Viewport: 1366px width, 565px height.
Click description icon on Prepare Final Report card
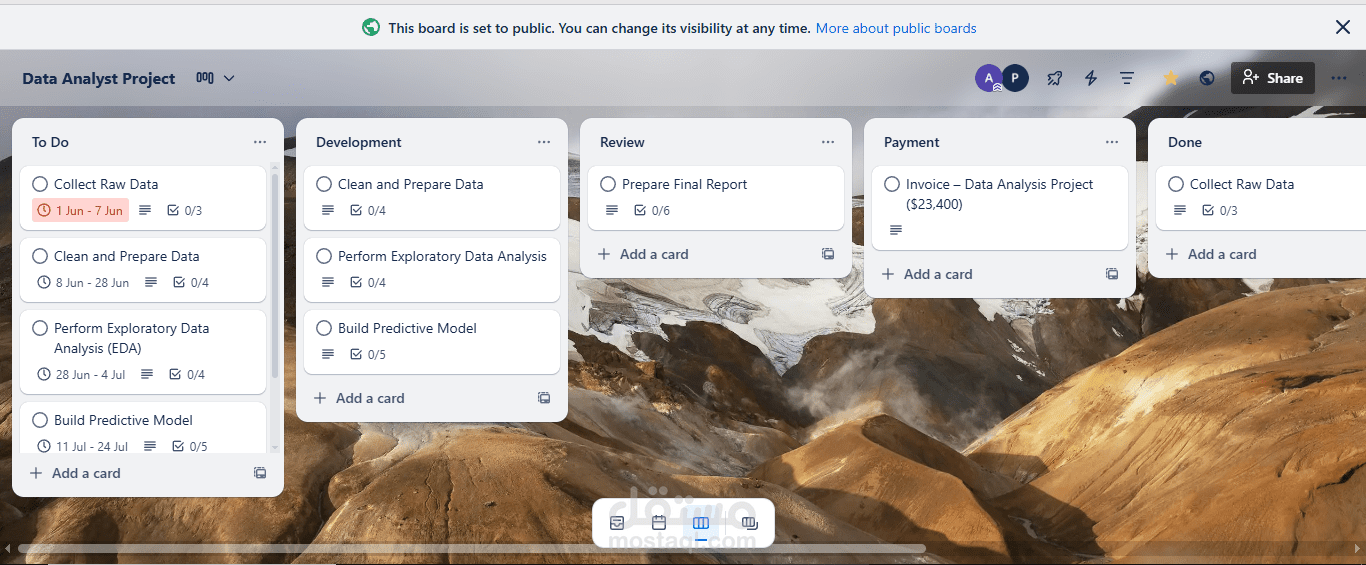point(612,210)
